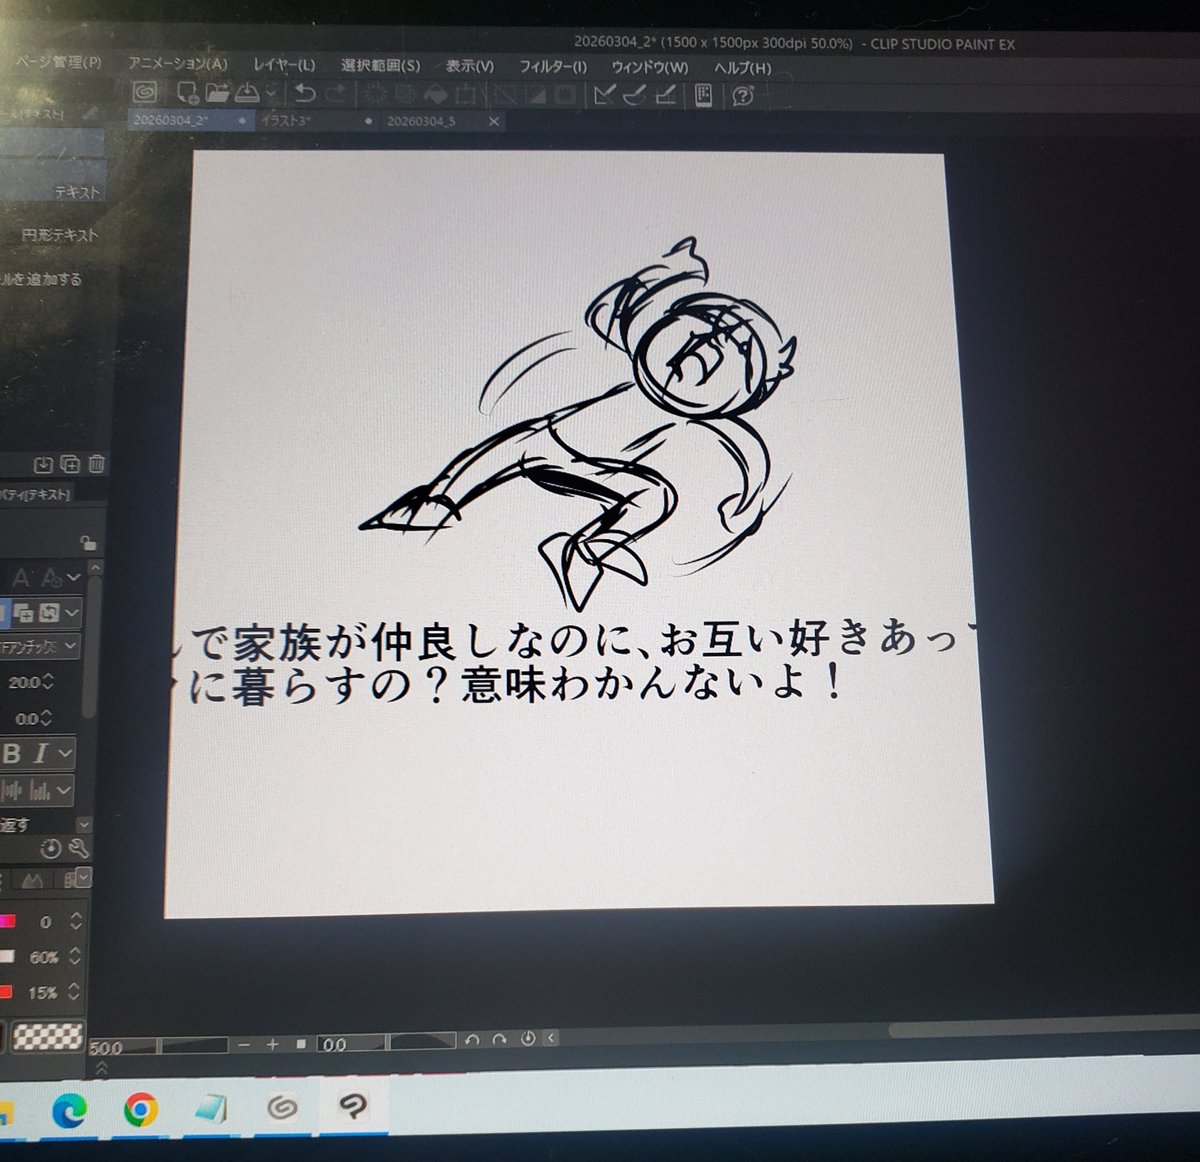
Task: Click the sub tool import icon
Action: (43, 464)
